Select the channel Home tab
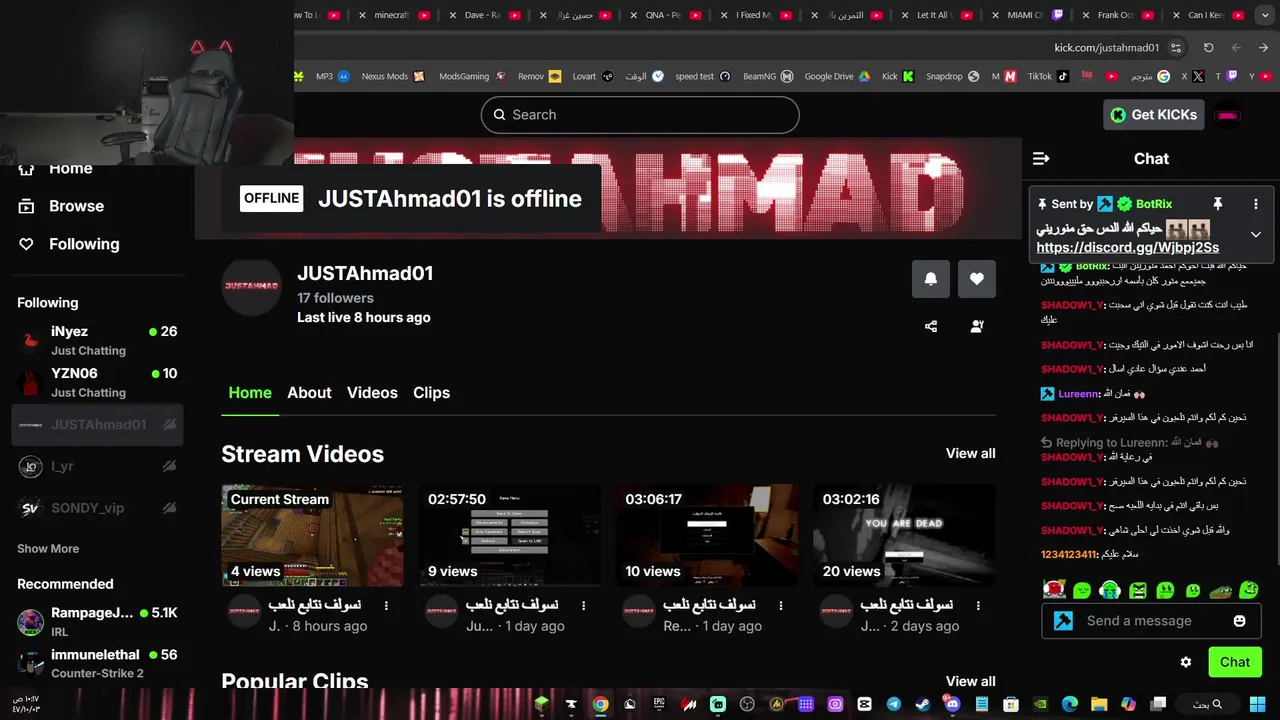Viewport: 1280px width, 720px height. (250, 393)
